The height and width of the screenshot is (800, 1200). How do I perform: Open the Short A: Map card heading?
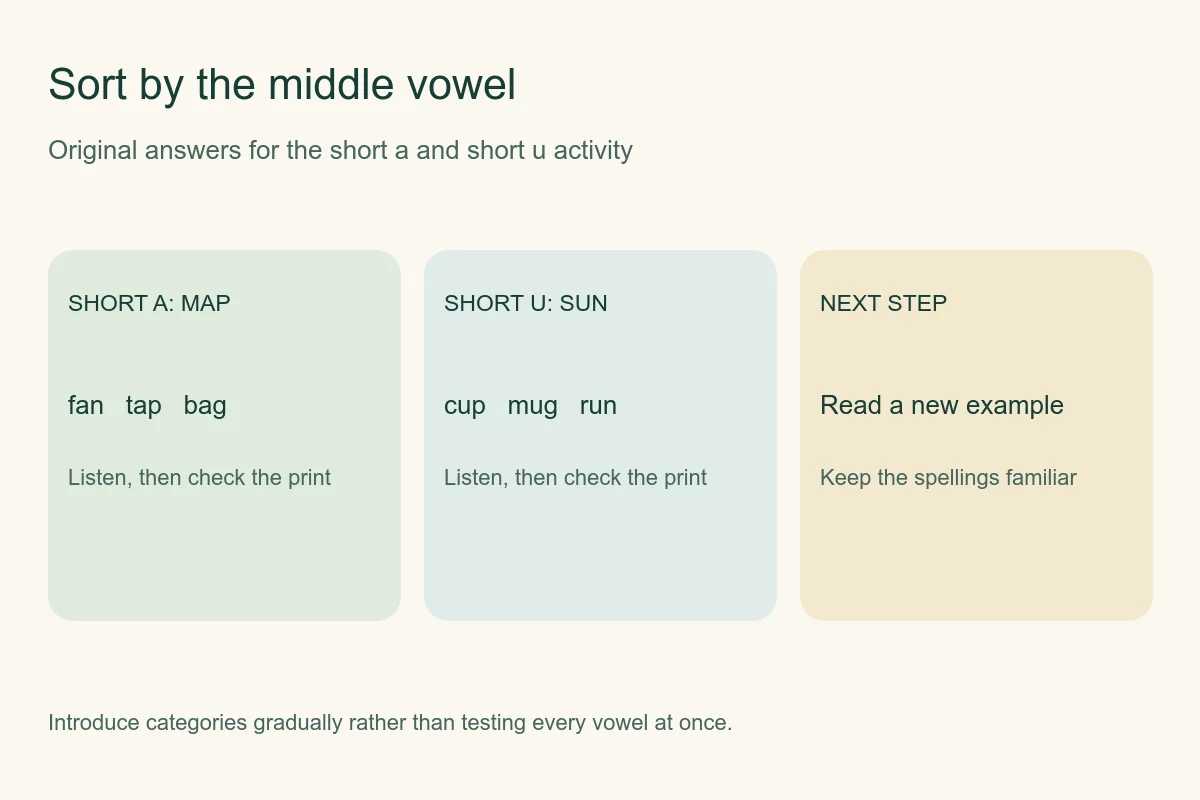(149, 303)
